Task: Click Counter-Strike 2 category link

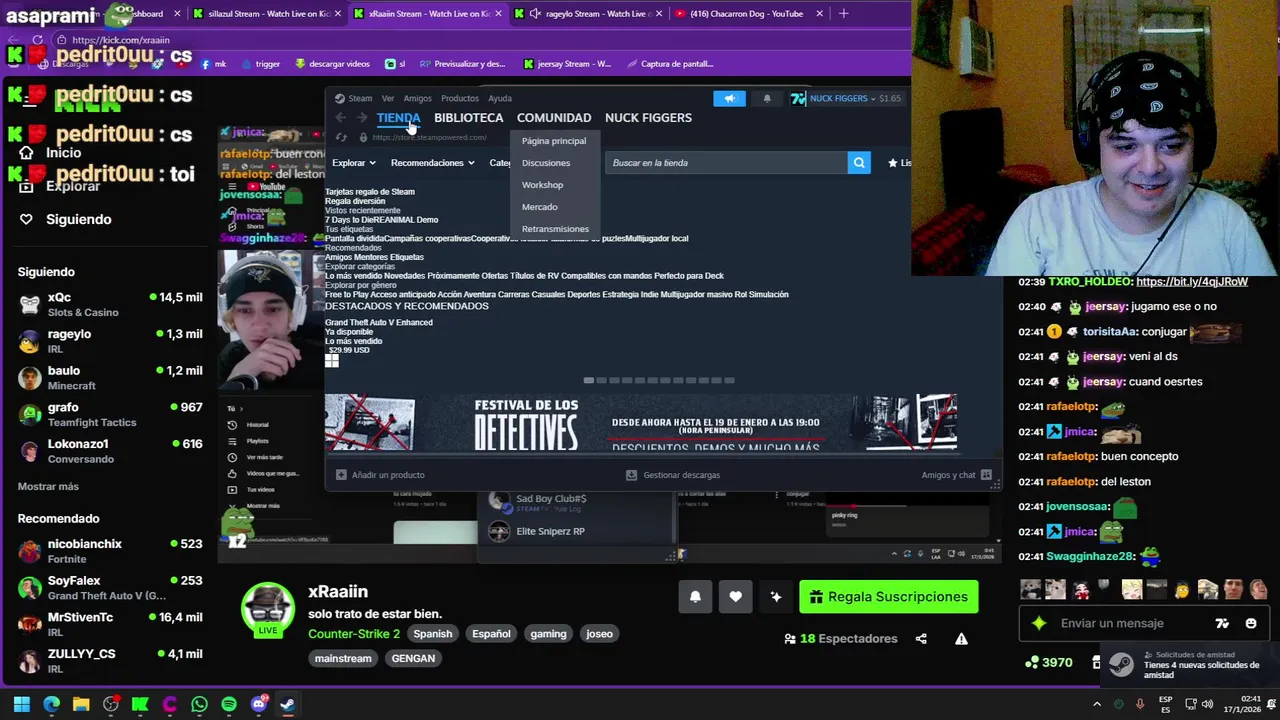Action: tap(354, 634)
